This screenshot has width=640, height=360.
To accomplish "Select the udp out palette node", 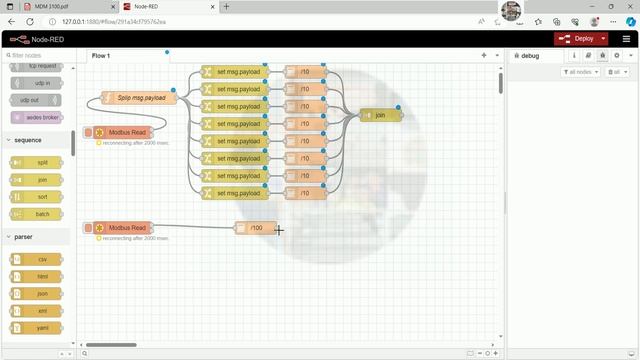I will (36, 100).
